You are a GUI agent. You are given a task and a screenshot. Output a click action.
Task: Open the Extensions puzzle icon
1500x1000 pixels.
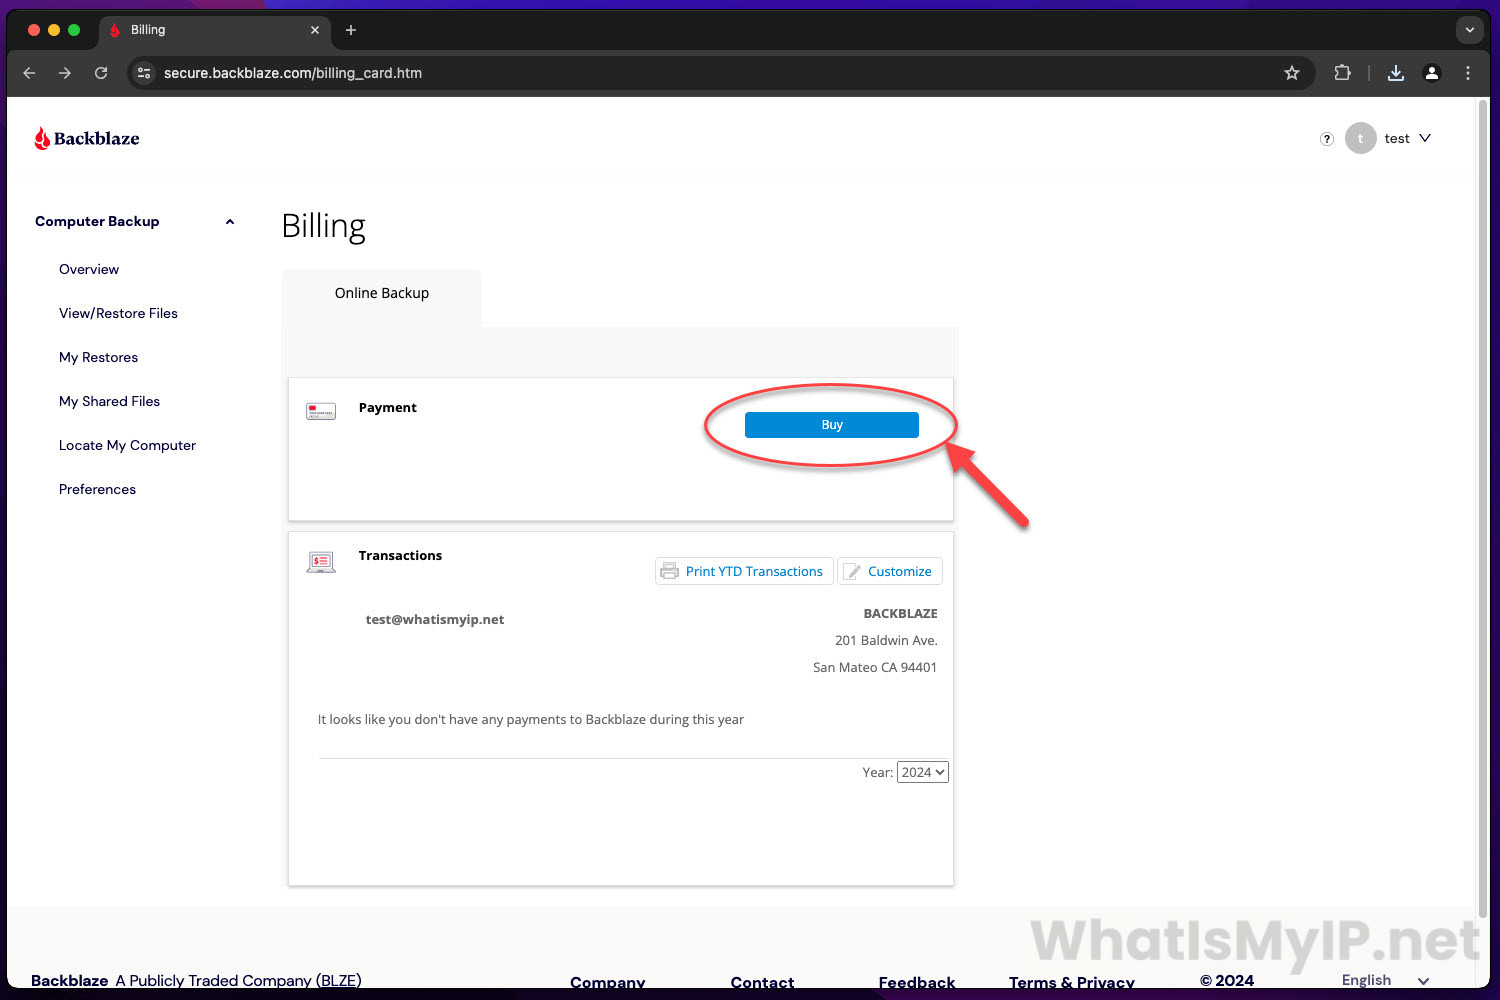[1342, 73]
